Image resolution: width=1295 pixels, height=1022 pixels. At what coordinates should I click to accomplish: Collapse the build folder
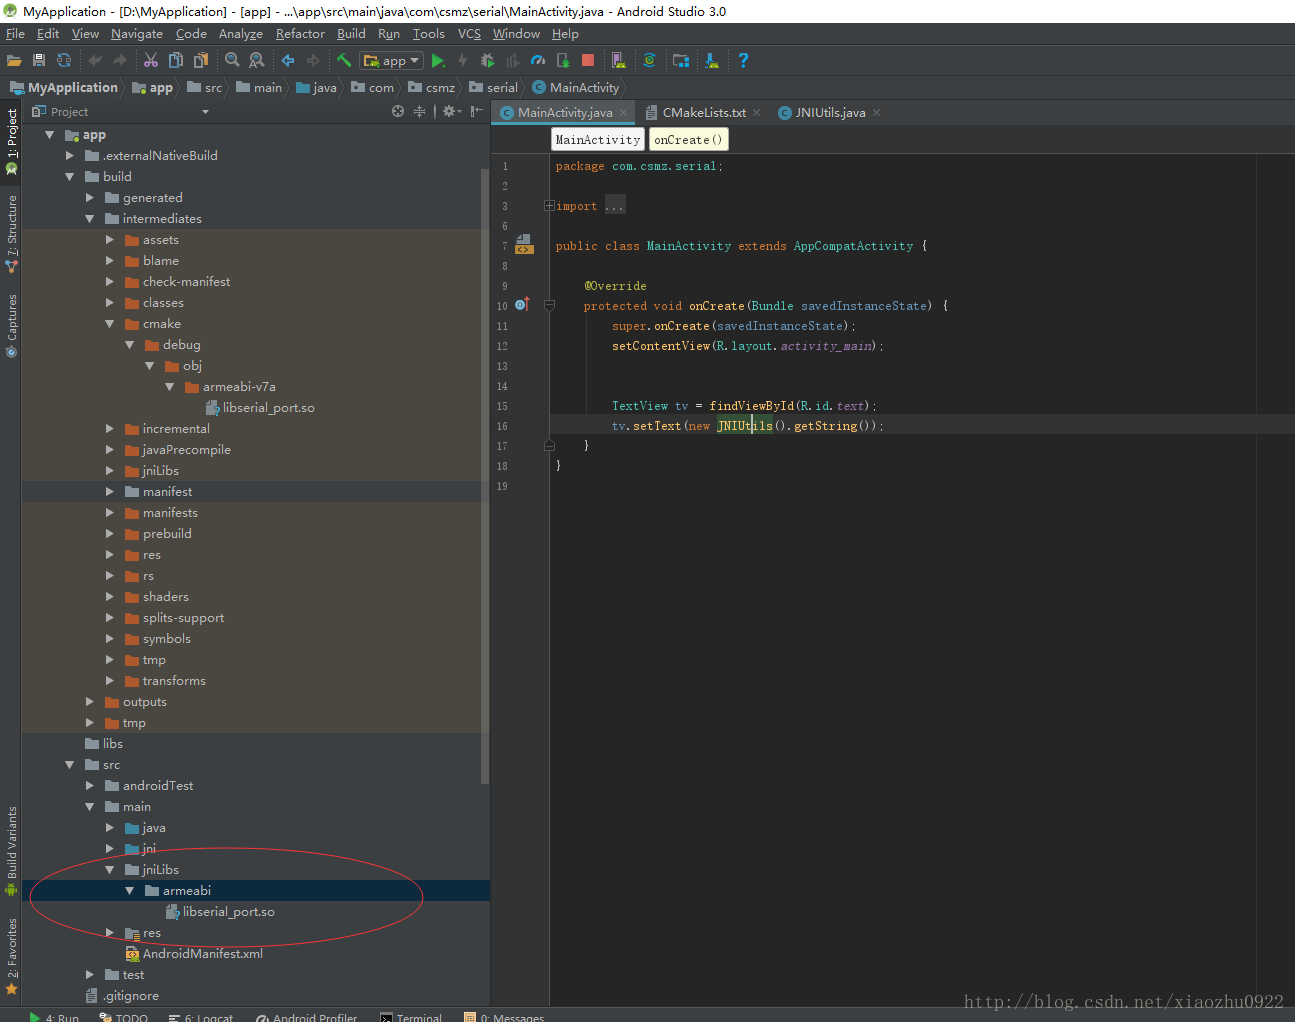[70, 177]
